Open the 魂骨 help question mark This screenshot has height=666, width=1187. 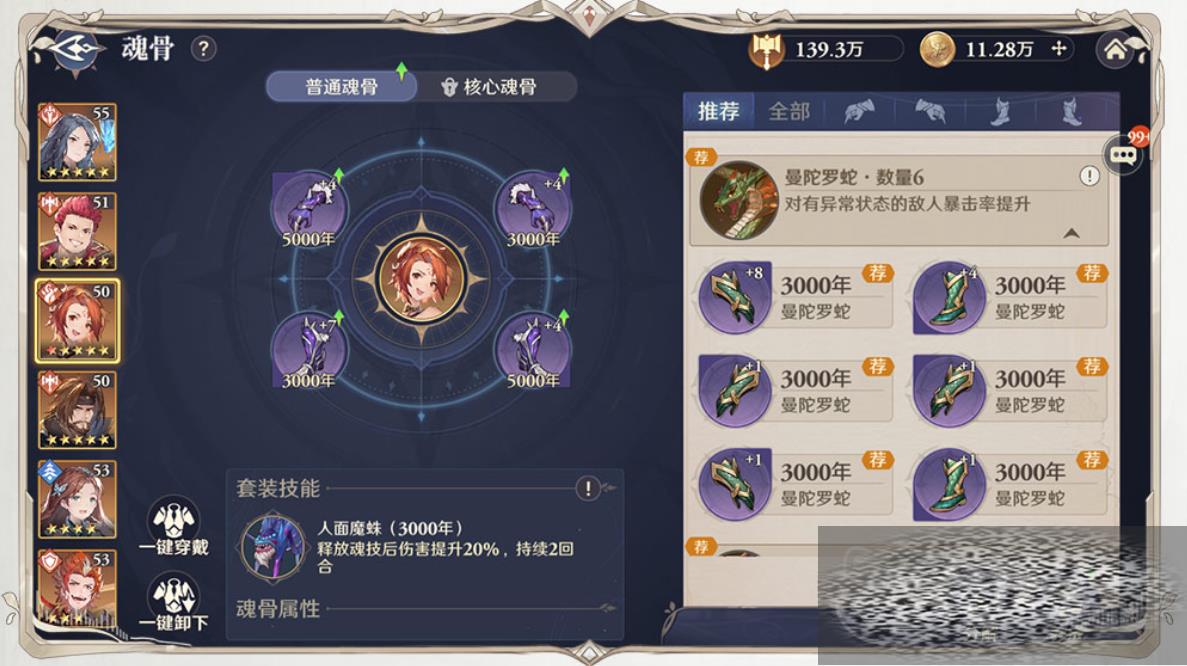[203, 49]
